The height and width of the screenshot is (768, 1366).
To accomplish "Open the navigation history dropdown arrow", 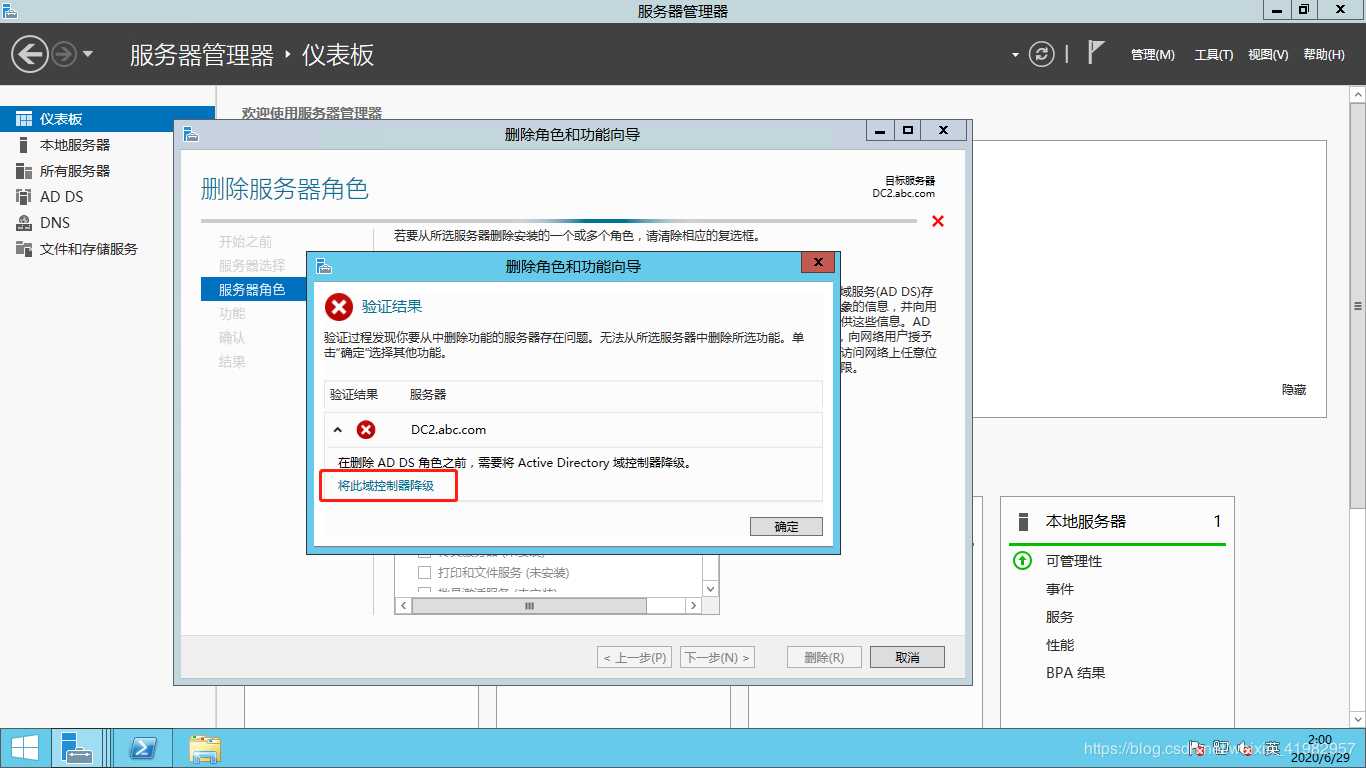I will pos(88,54).
